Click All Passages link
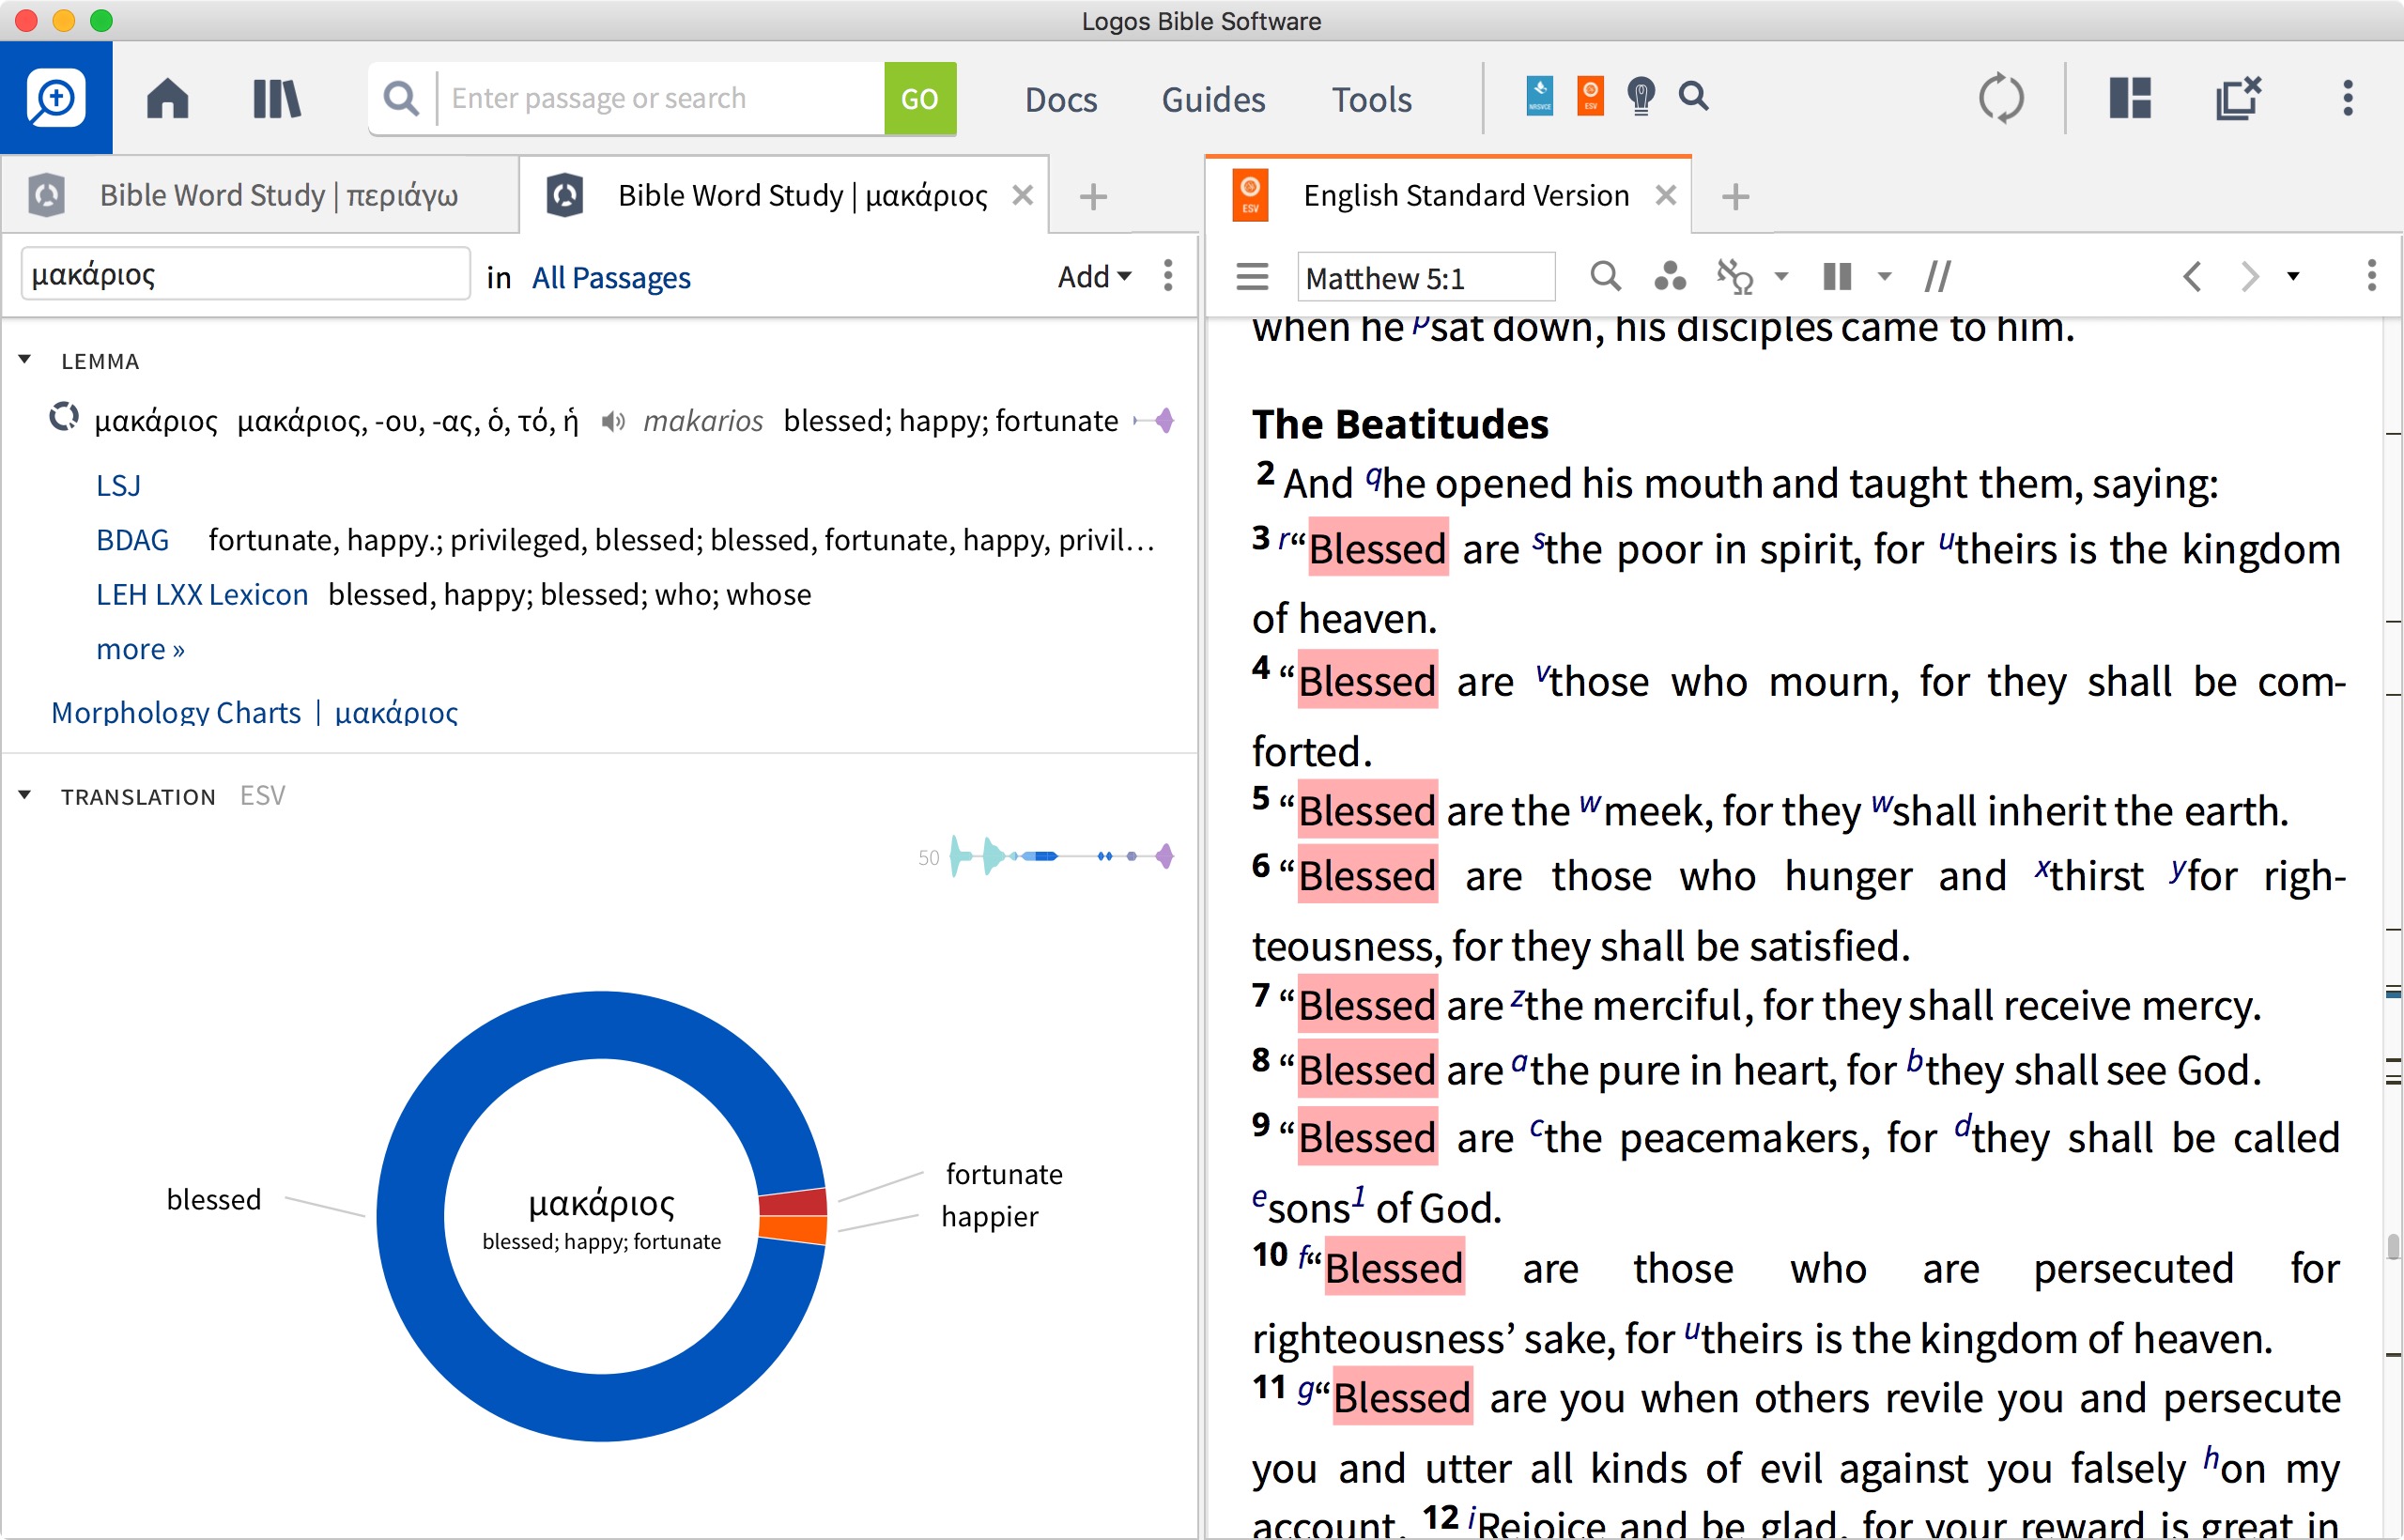The image size is (2404, 1540). click(x=611, y=277)
